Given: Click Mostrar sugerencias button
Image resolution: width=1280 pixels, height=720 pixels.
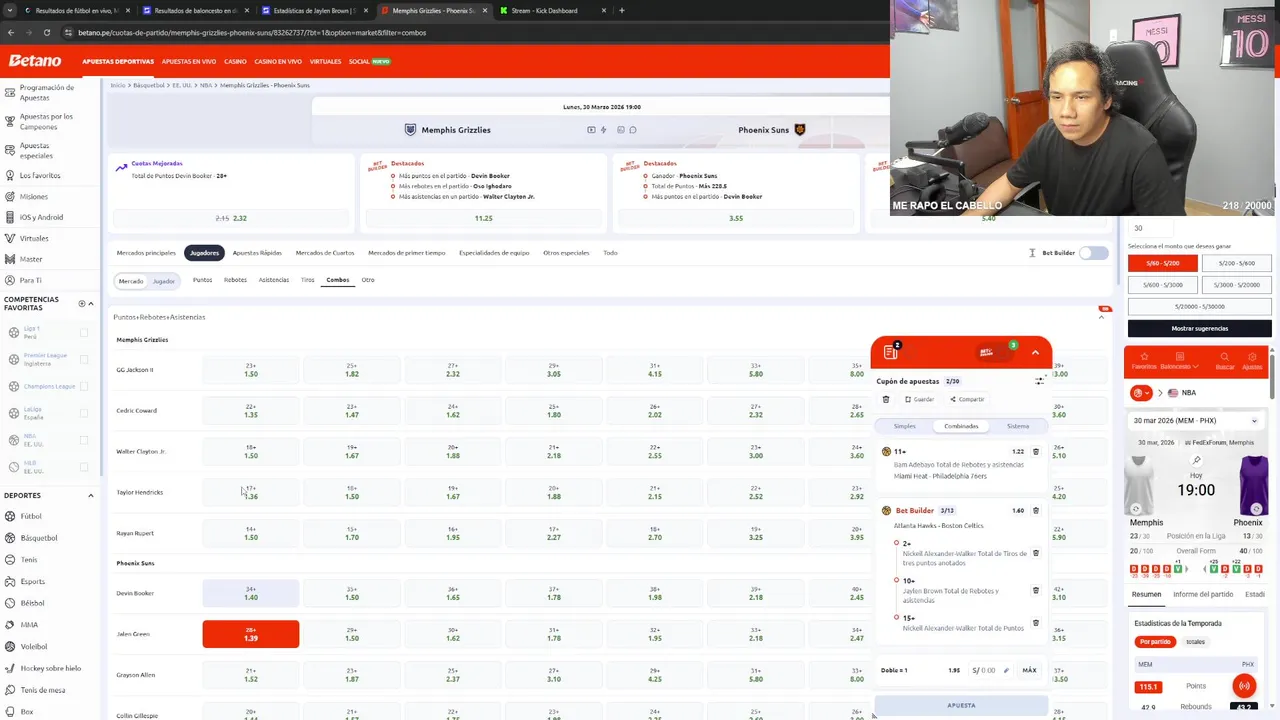Looking at the screenshot, I should [x=1200, y=328].
